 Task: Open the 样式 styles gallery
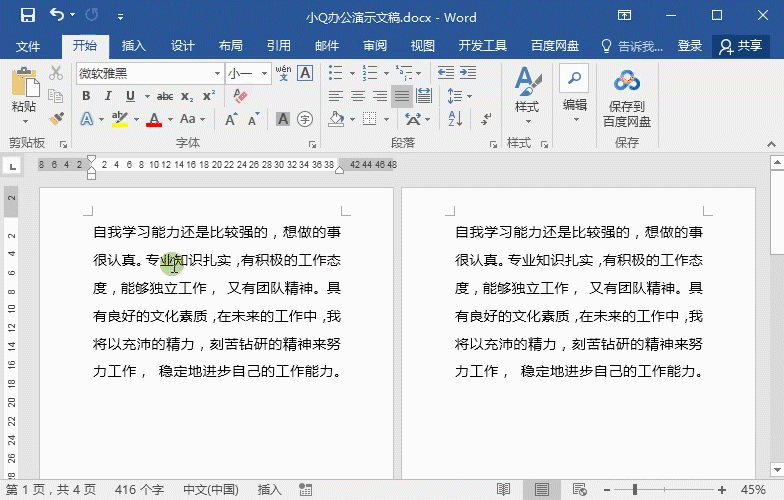528,95
